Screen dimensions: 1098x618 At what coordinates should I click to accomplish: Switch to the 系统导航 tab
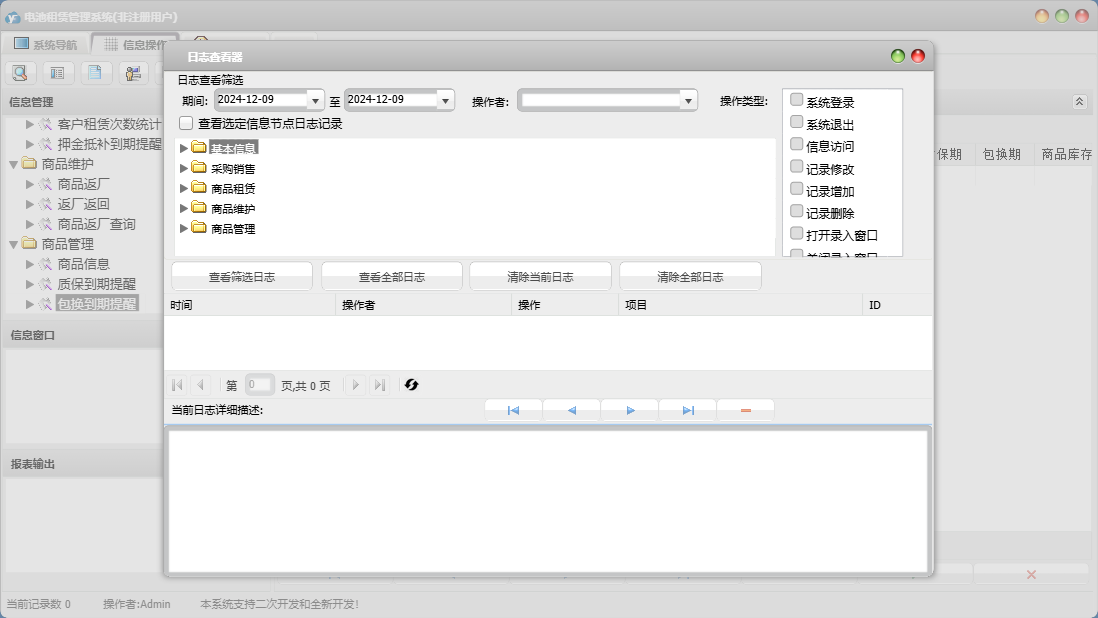pos(46,44)
